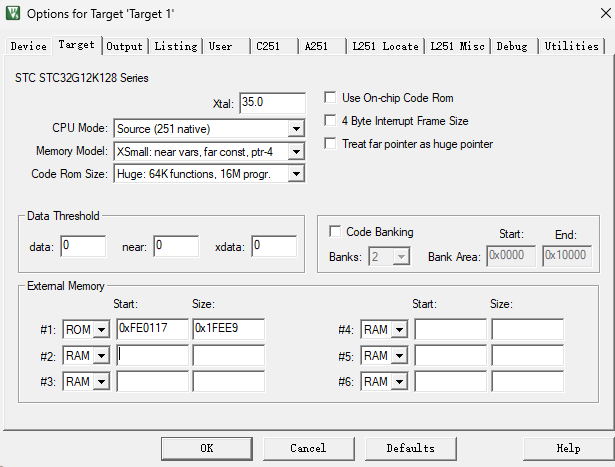Click the Xtal frequency input field
The height and width of the screenshot is (467, 615).
(x=272, y=103)
